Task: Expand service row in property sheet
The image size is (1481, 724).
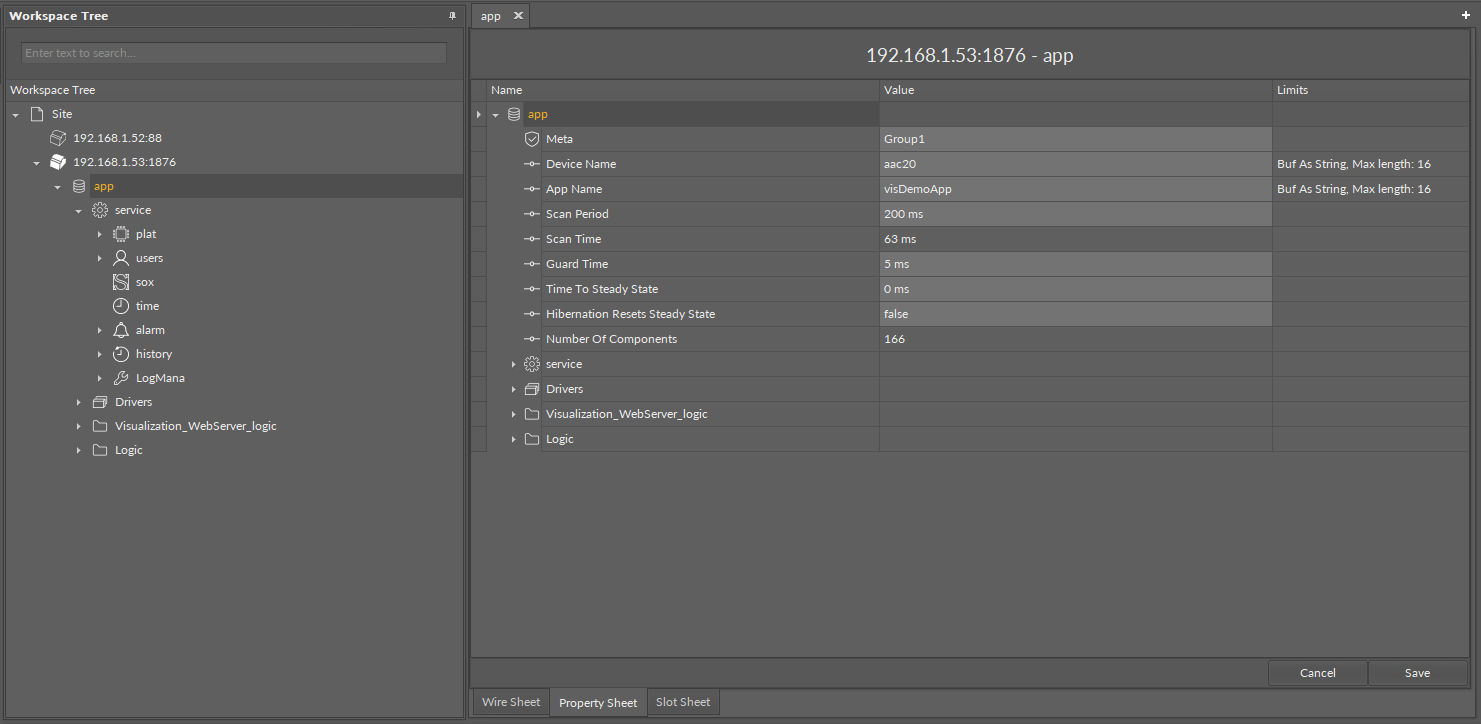Action: pos(514,364)
